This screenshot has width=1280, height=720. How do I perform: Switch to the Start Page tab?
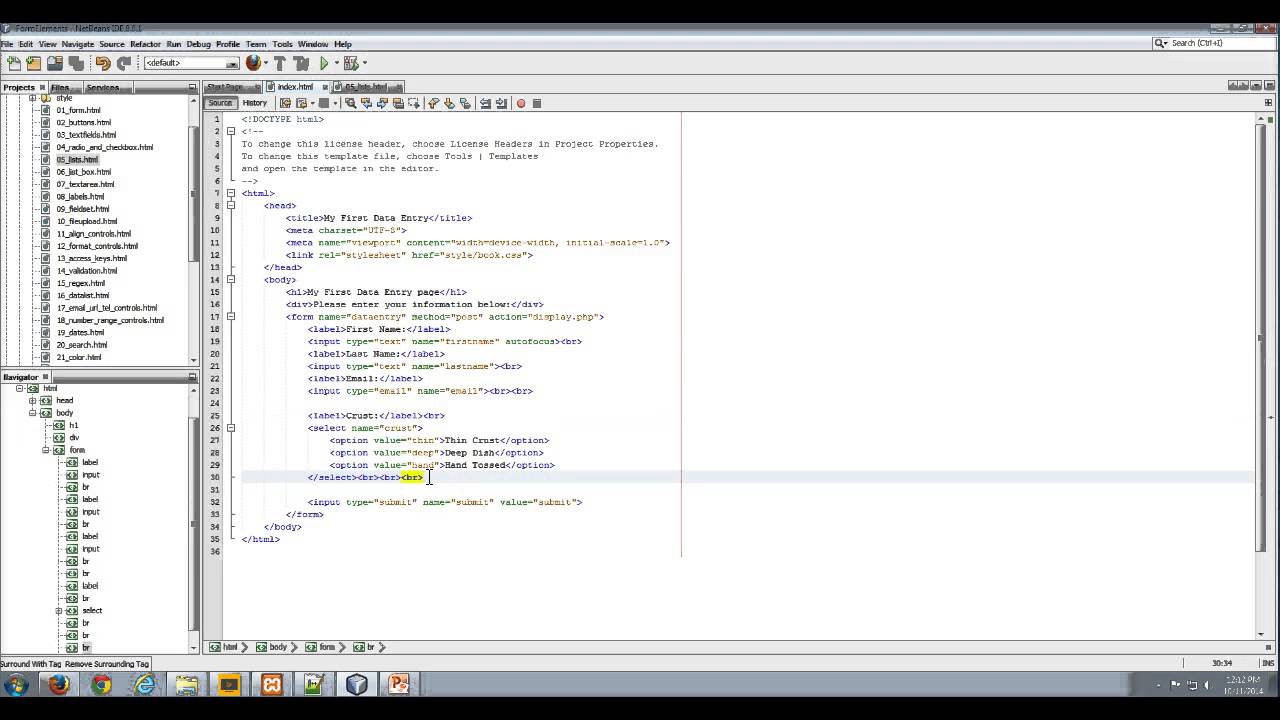pyautogui.click(x=225, y=87)
